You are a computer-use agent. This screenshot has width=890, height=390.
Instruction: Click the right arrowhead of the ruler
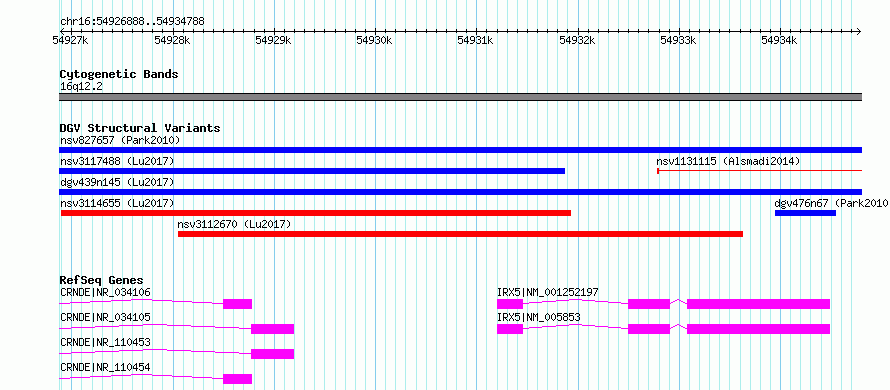tap(859, 31)
